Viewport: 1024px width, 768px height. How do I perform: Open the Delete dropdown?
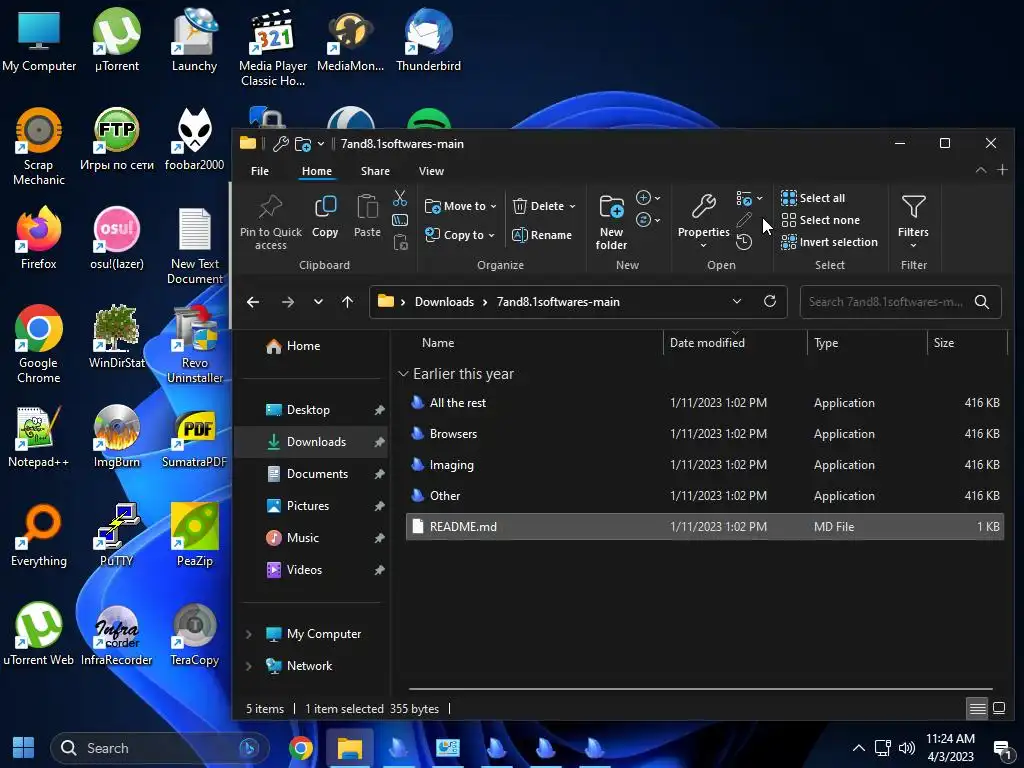(x=544, y=206)
